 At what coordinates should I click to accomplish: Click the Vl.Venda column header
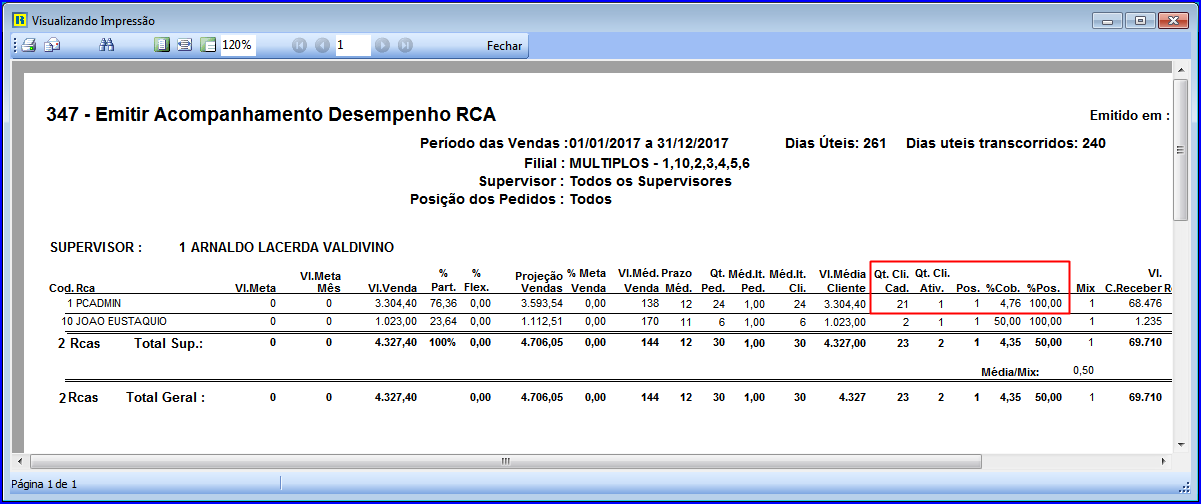392,289
